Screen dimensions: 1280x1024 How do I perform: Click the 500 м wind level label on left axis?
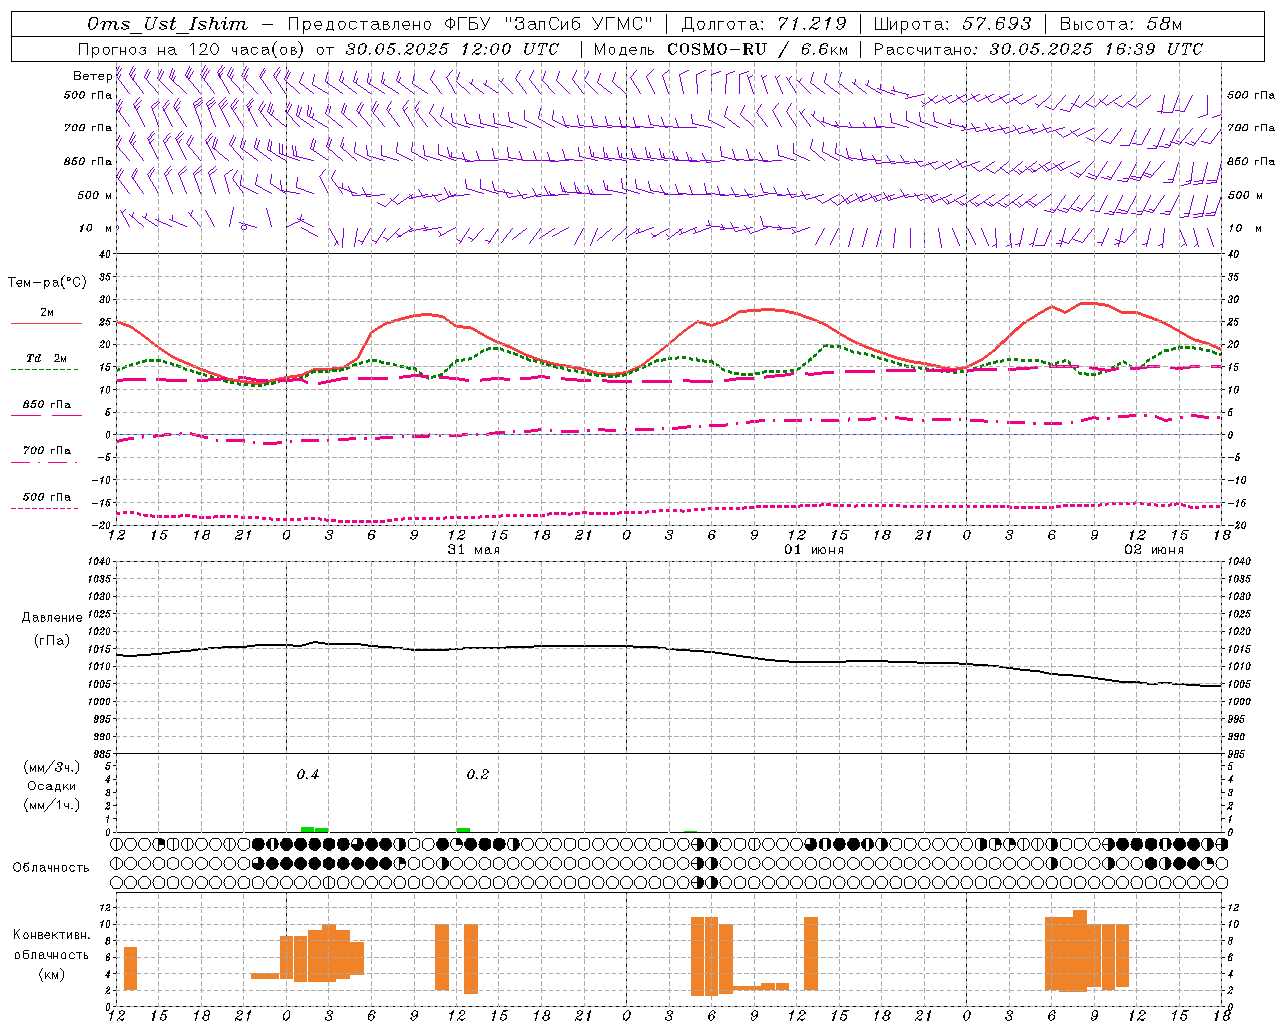point(95,195)
